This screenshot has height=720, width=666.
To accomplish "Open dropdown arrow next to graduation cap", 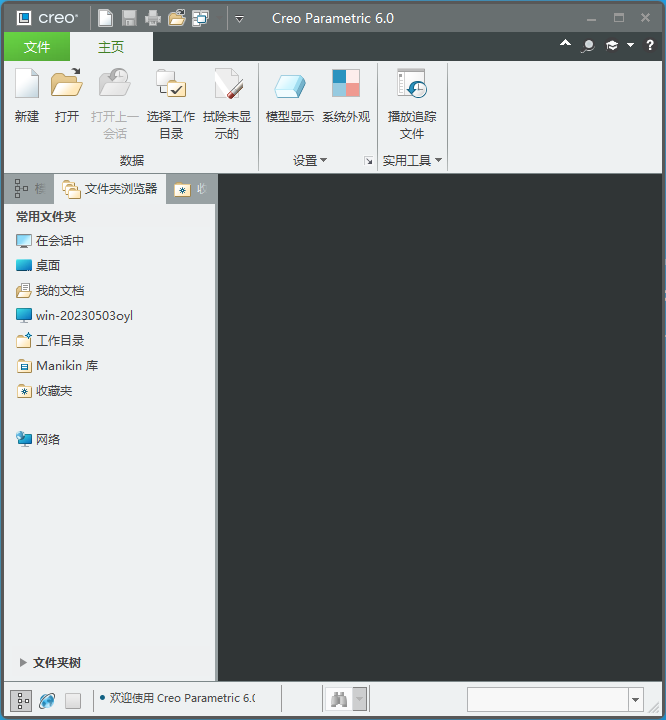I will point(631,45).
